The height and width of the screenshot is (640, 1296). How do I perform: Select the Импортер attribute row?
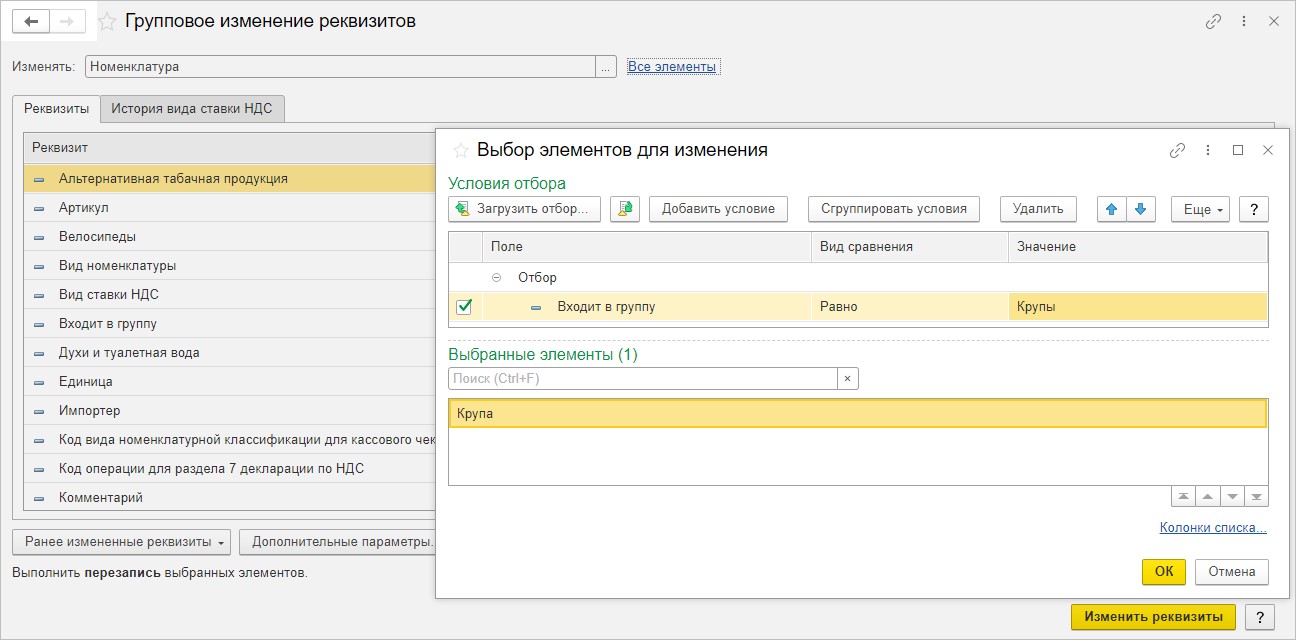(x=230, y=411)
